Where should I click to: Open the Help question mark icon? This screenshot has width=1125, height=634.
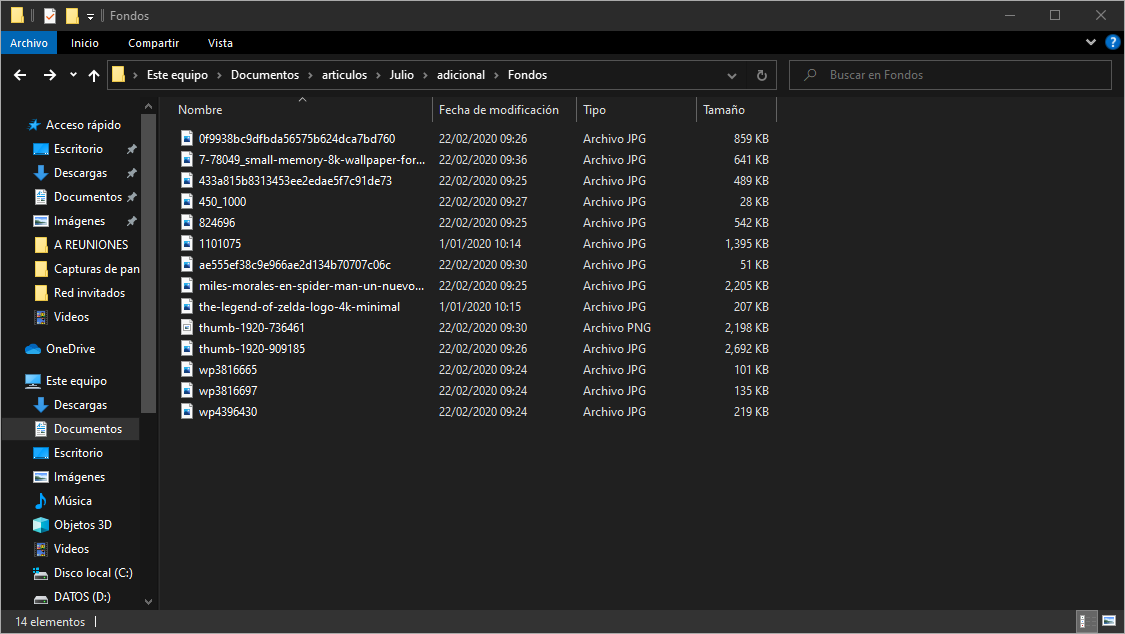click(x=1112, y=43)
